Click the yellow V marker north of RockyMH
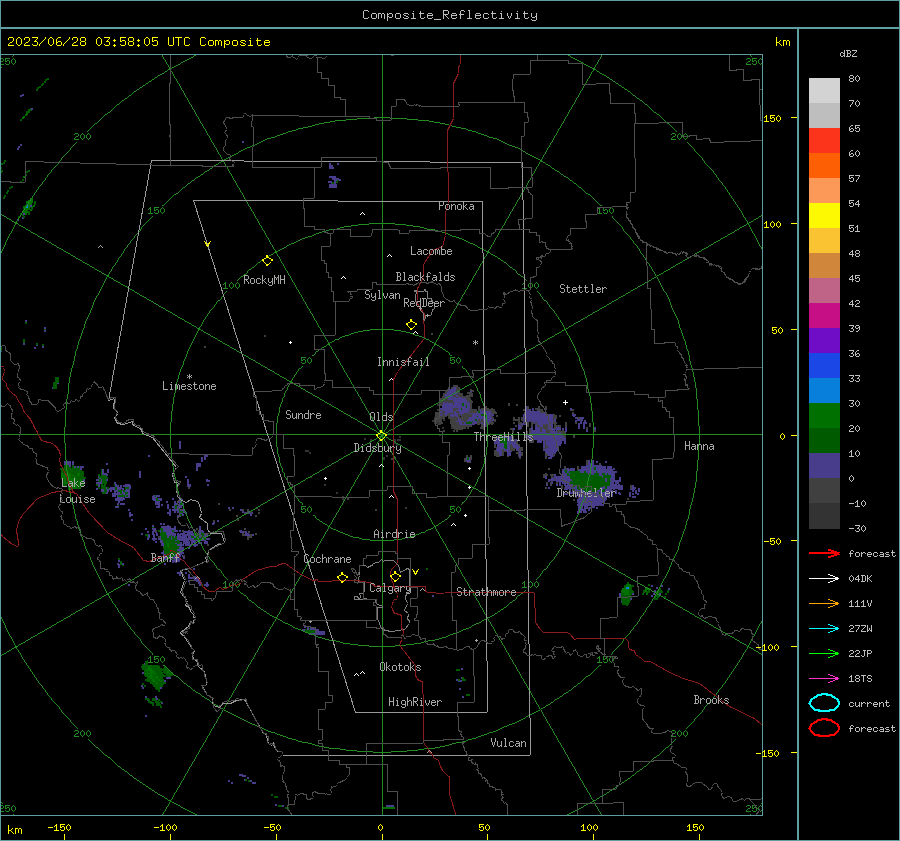 point(208,244)
